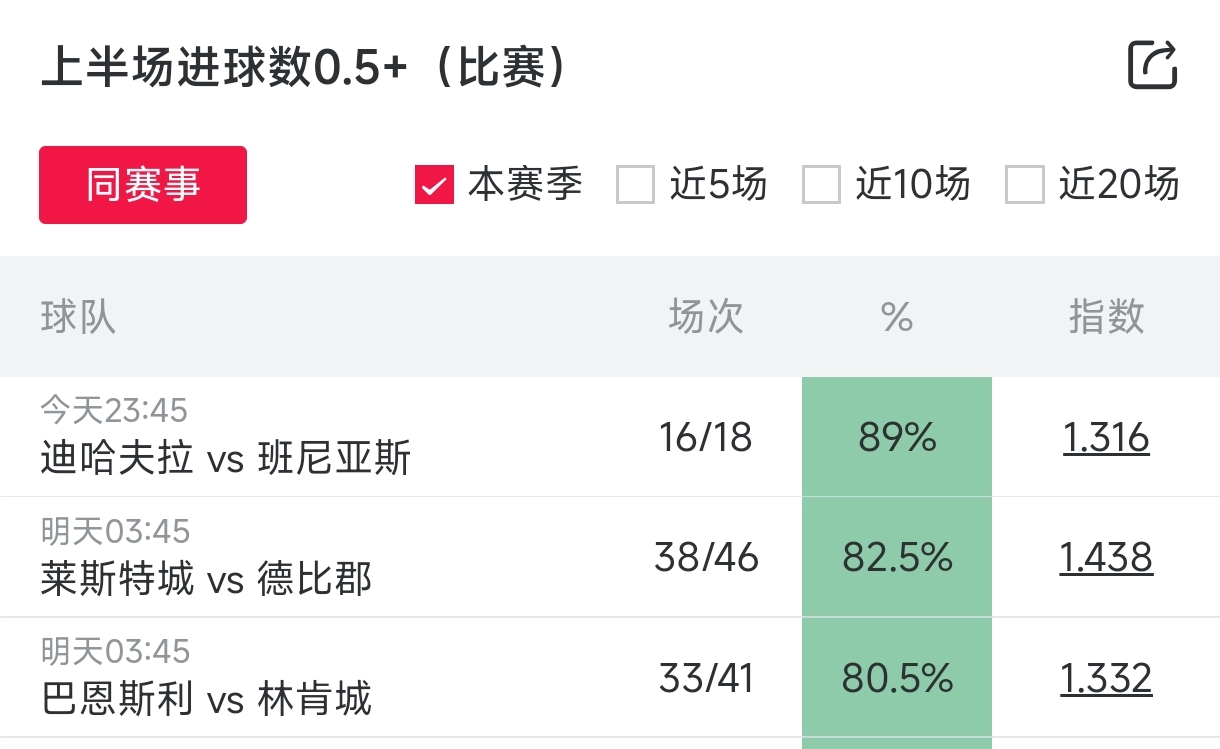This screenshot has height=749, width=1220.
Task: Click the green 82.5% cell
Action: tap(897, 558)
